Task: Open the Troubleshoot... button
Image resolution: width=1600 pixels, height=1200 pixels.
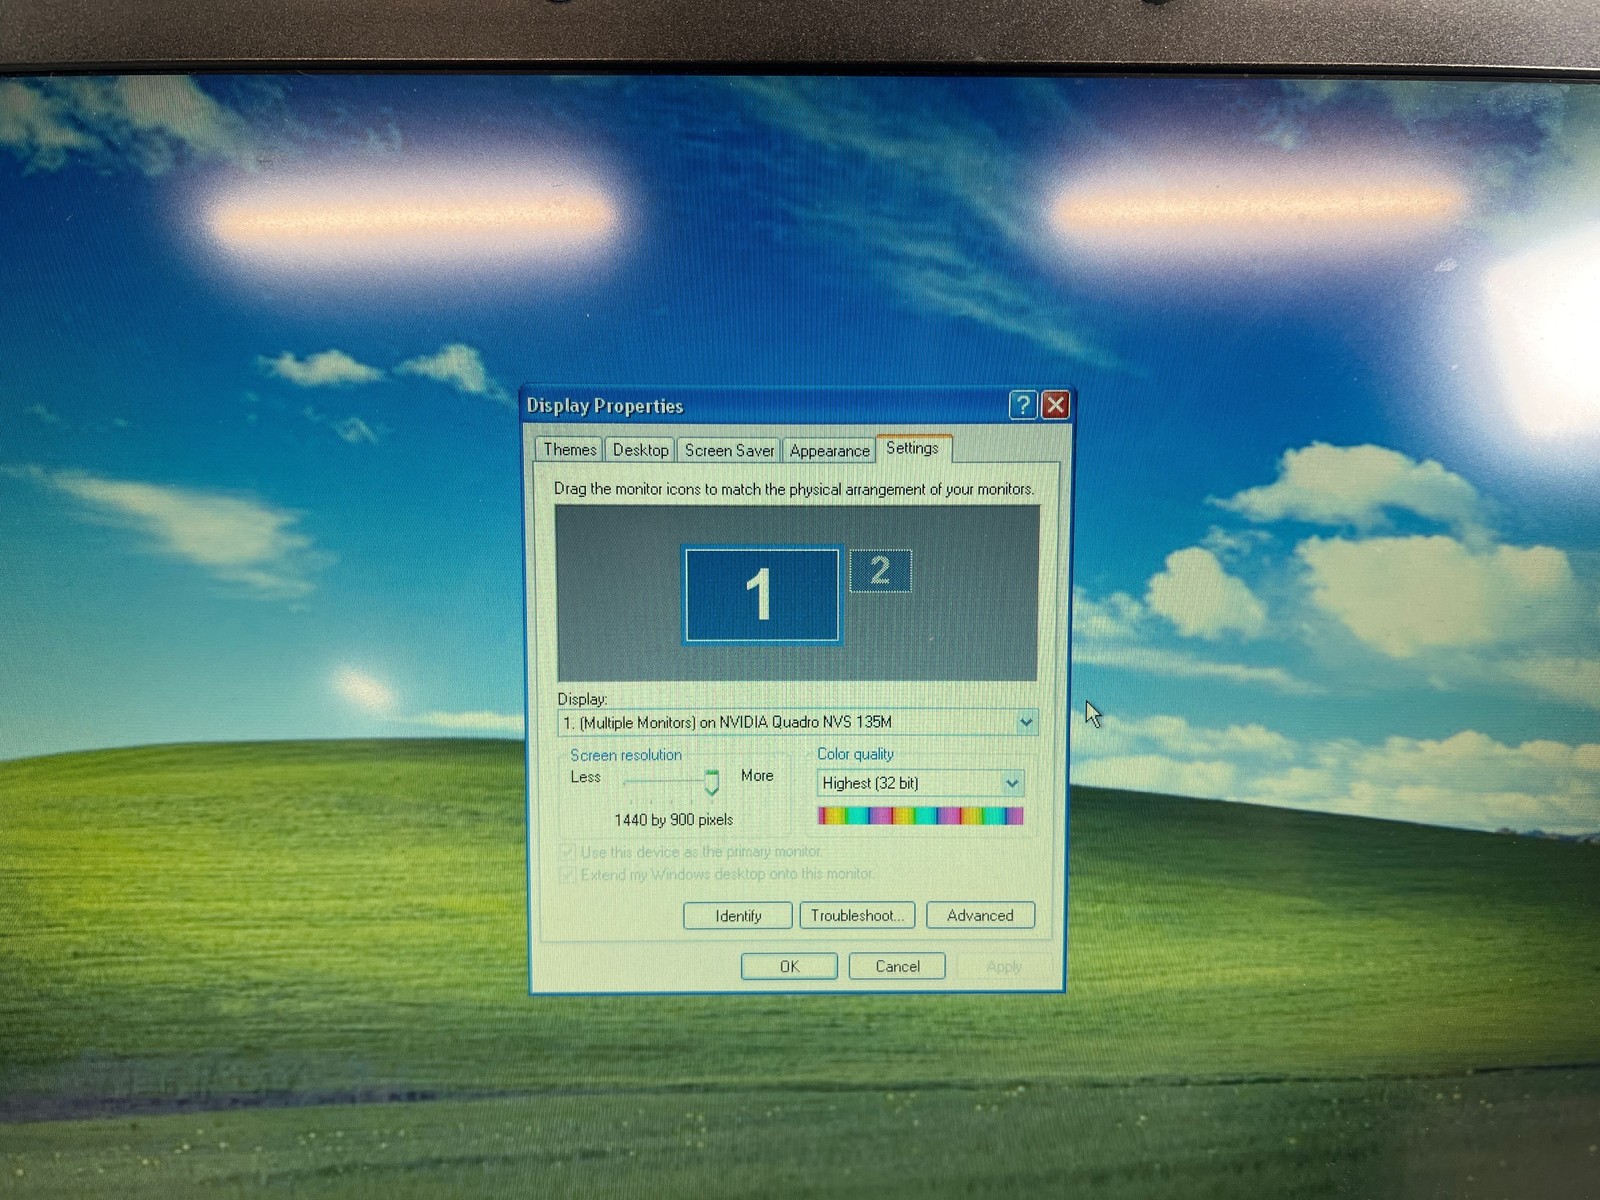Action: pos(857,915)
